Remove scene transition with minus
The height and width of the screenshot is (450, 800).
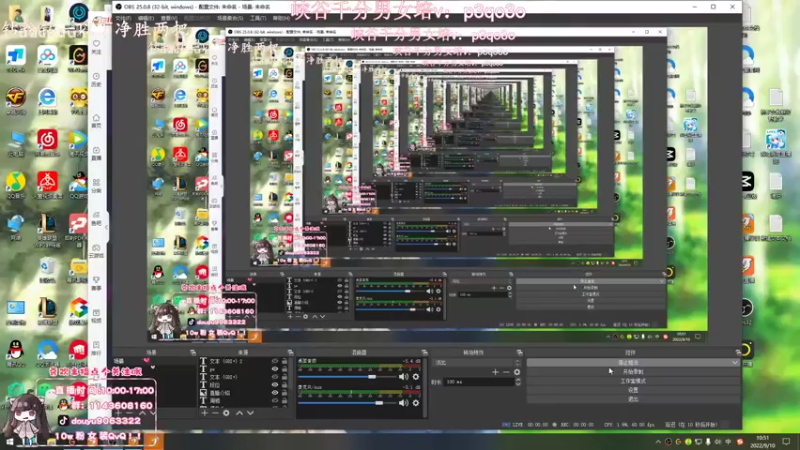pyautogui.click(x=506, y=372)
